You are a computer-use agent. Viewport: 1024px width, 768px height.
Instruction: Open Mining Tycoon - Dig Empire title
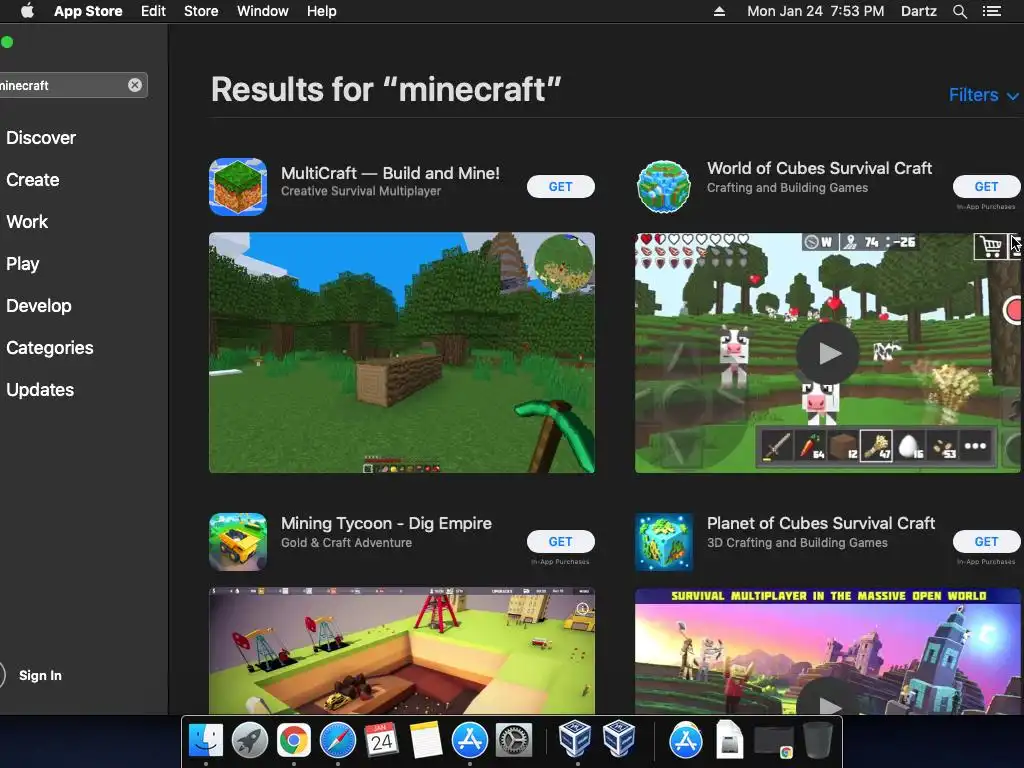point(386,523)
